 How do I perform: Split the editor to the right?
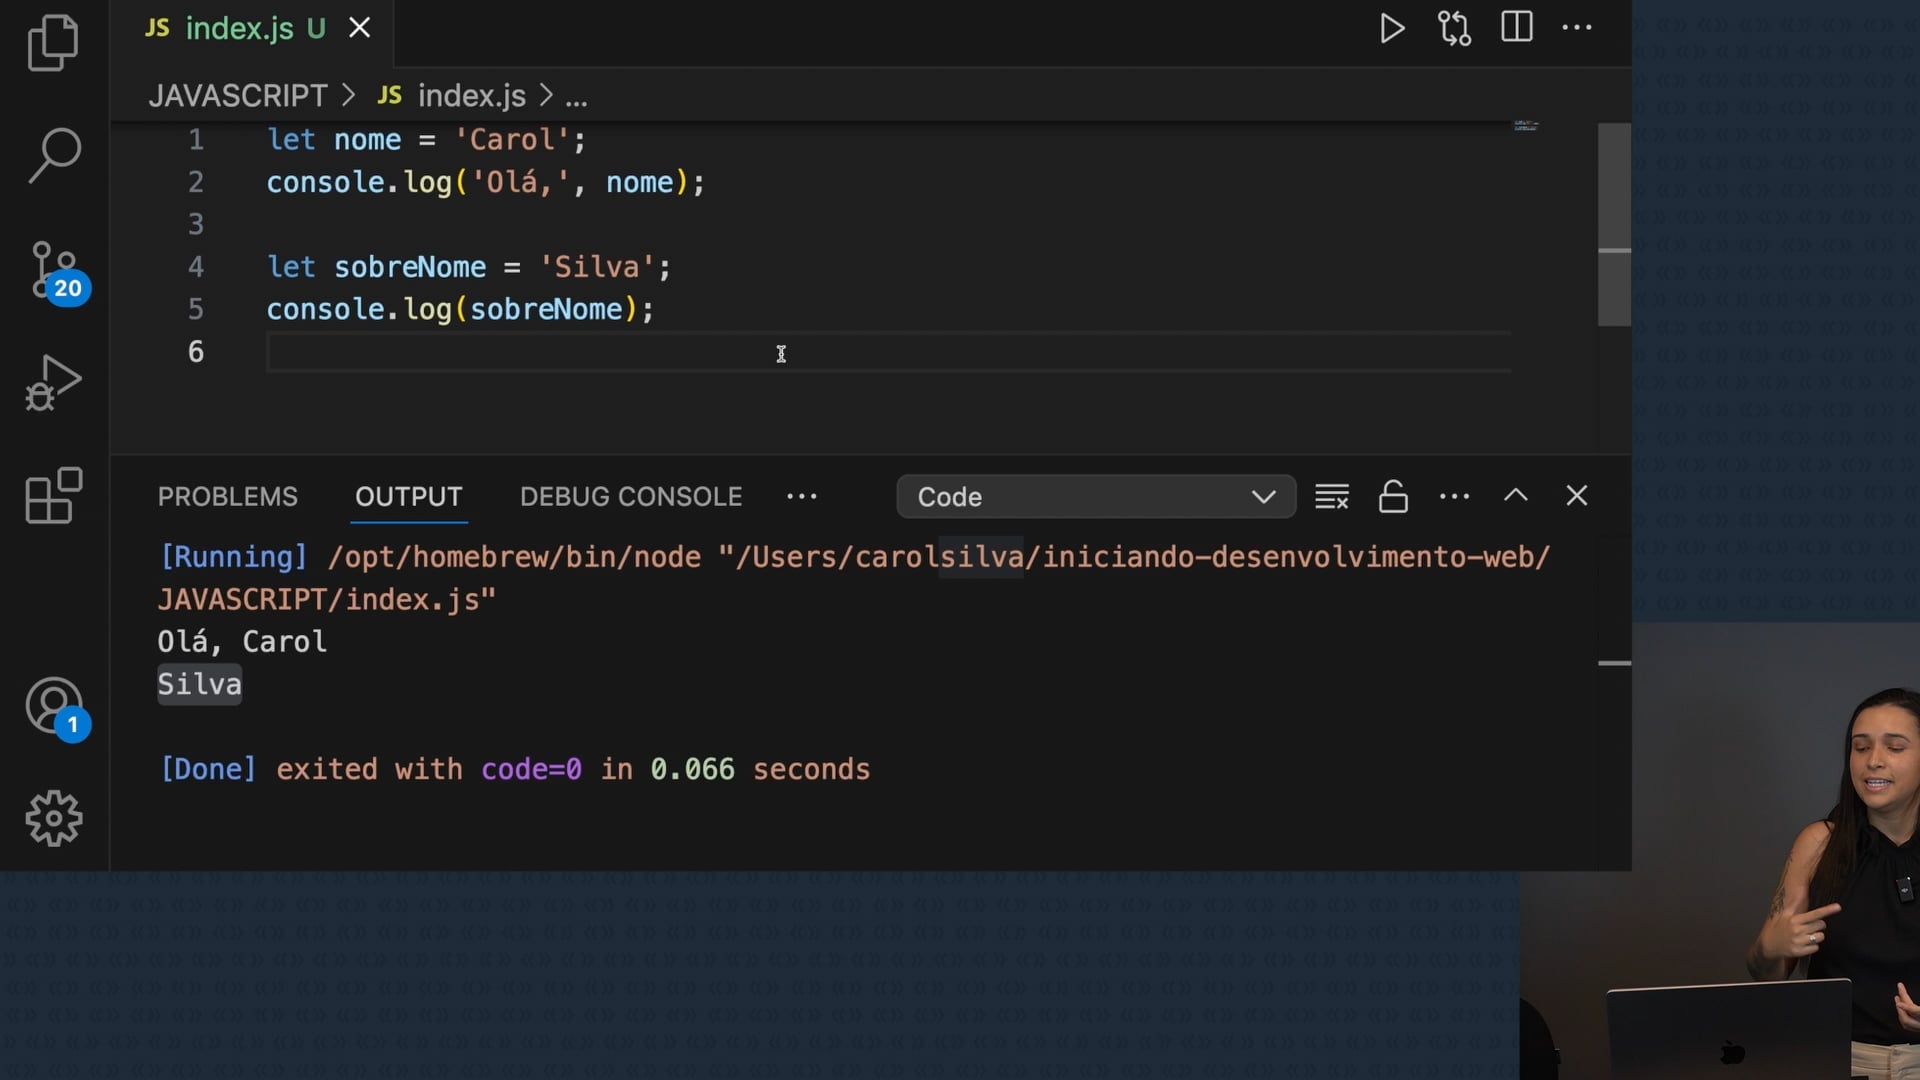[1516, 27]
